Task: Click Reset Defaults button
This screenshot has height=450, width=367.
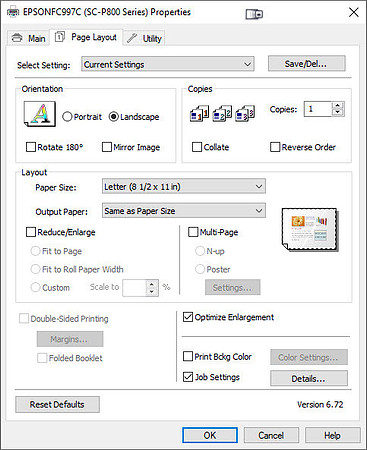Action: [x=57, y=404]
